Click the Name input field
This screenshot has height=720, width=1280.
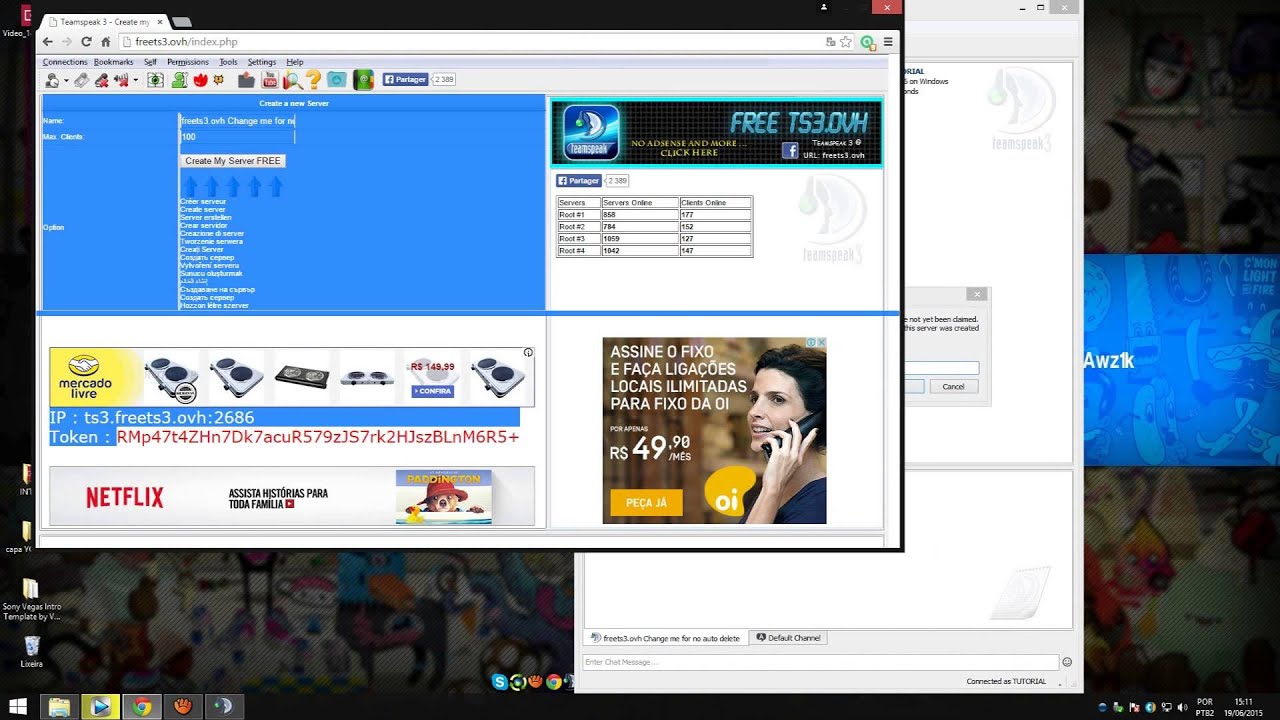pos(237,121)
